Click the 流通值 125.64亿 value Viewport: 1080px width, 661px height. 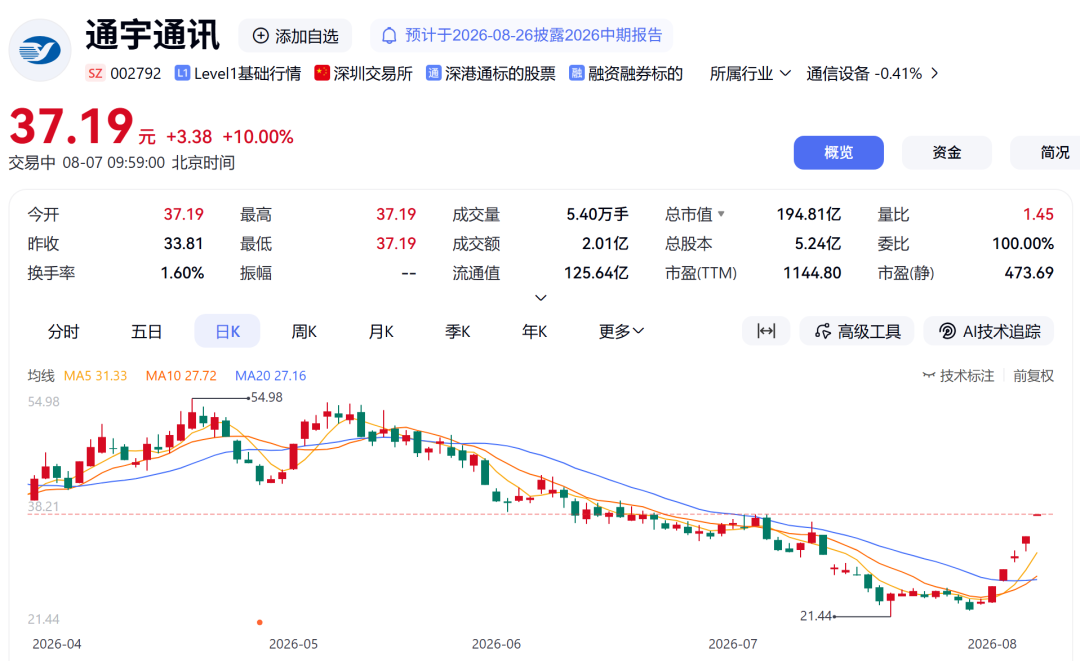596,273
